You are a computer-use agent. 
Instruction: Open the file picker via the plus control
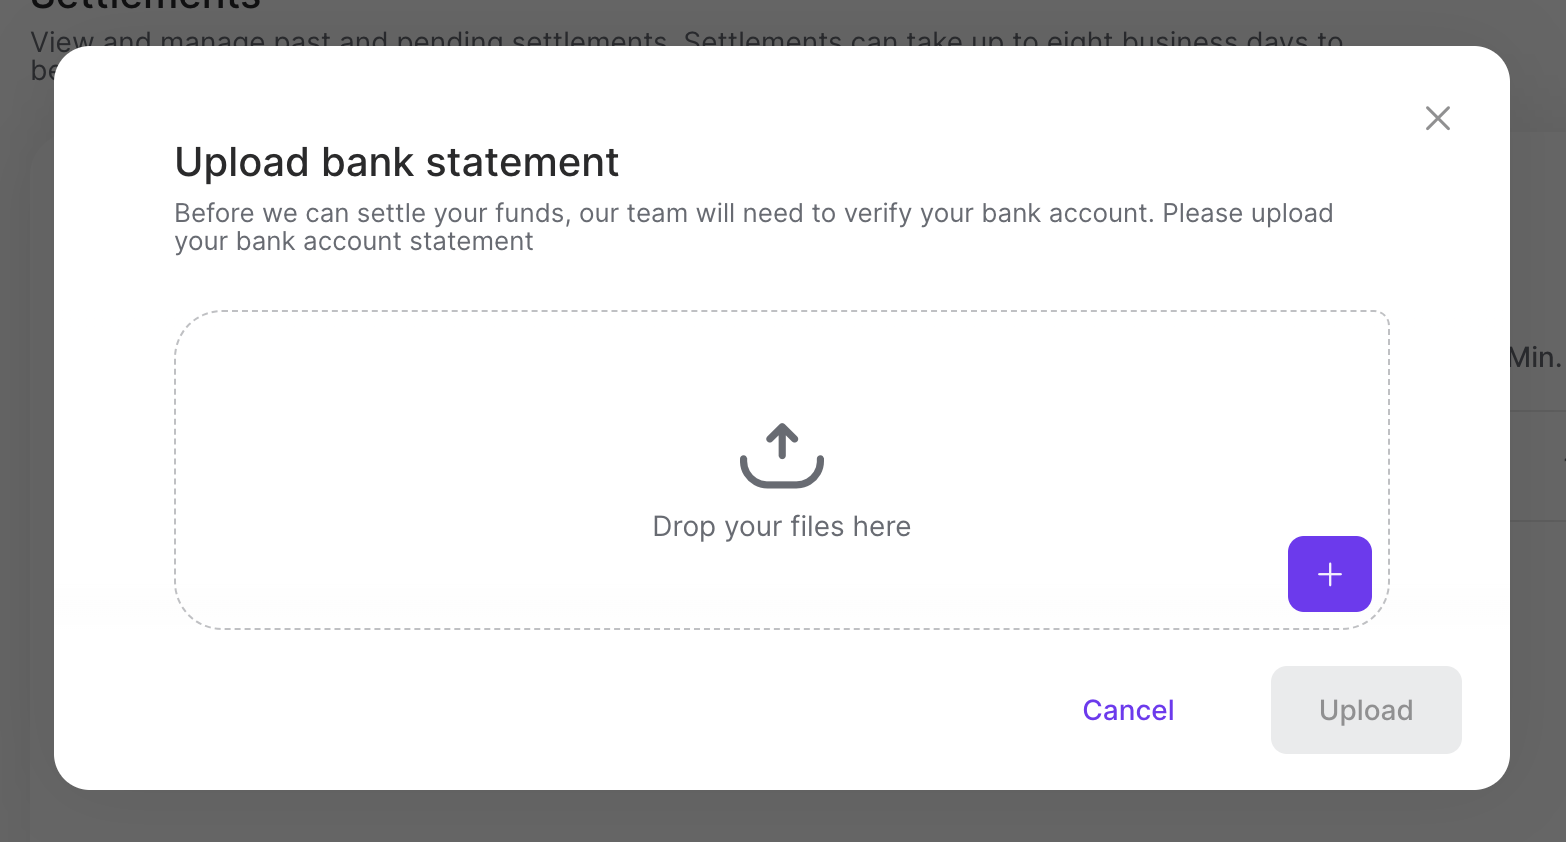[1329, 574]
